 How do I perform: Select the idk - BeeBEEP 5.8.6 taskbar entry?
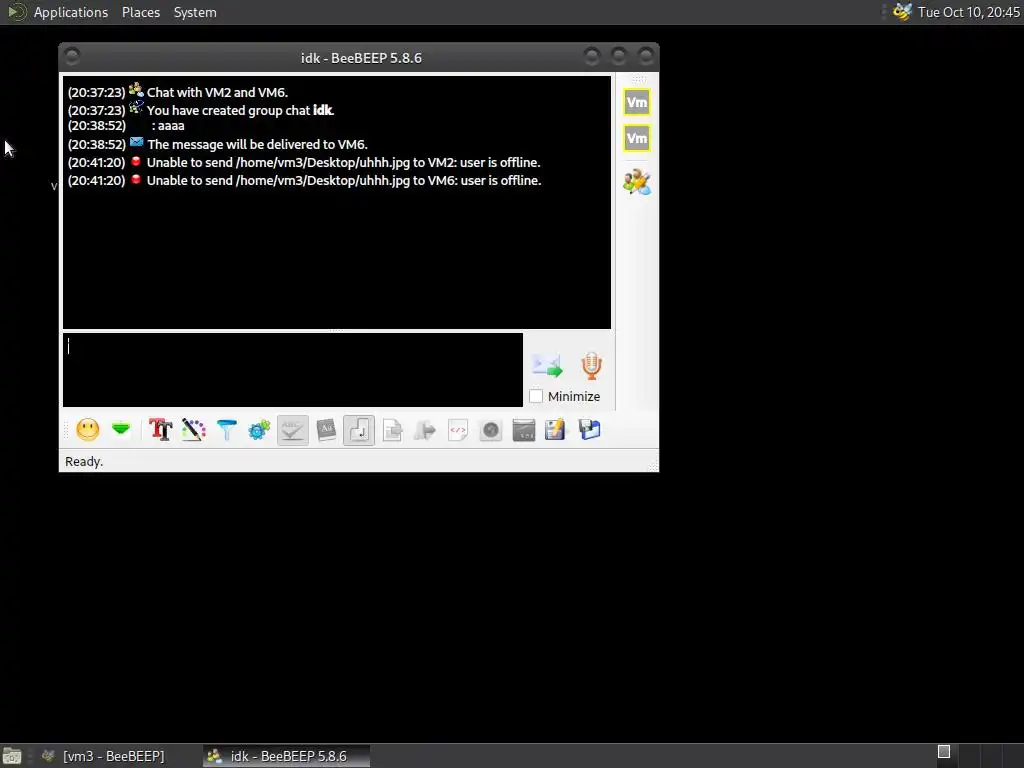(286, 756)
